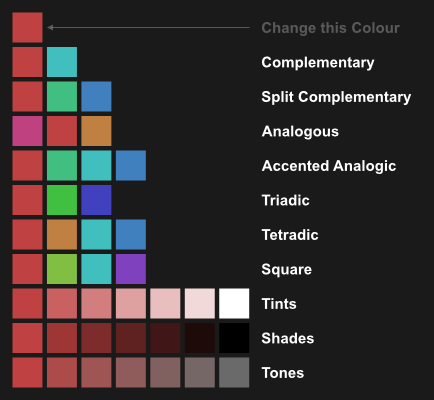Click the Tetradic label
The height and width of the screenshot is (400, 434).
[290, 235]
